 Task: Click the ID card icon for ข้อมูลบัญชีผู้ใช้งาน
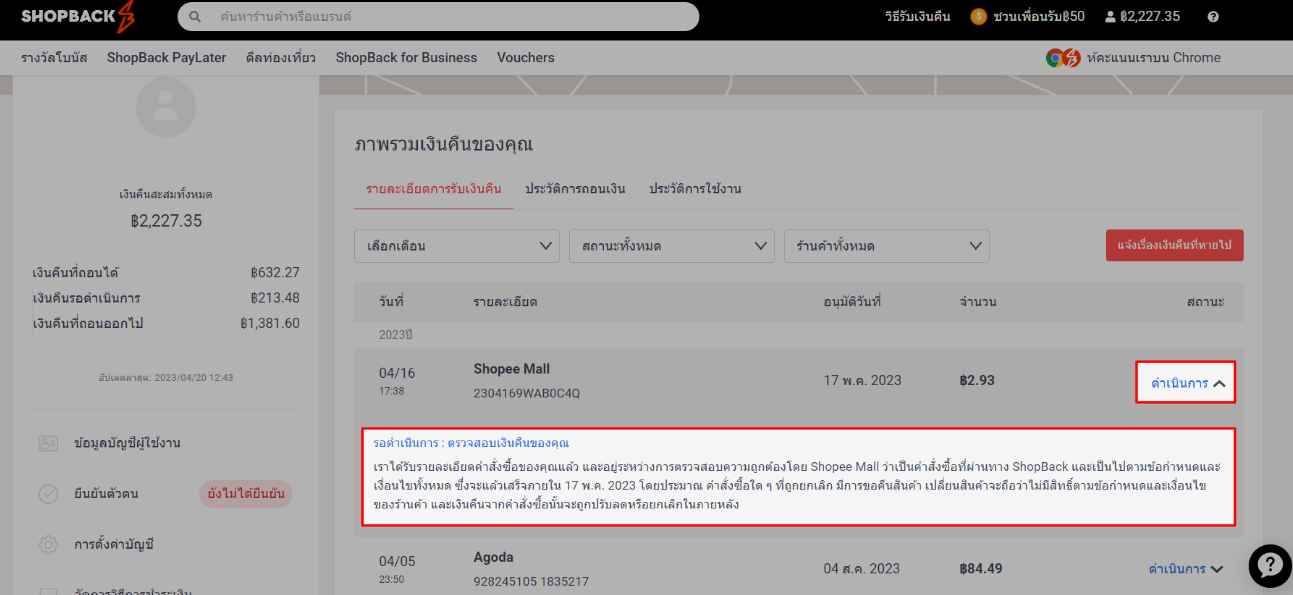pyautogui.click(x=48, y=443)
